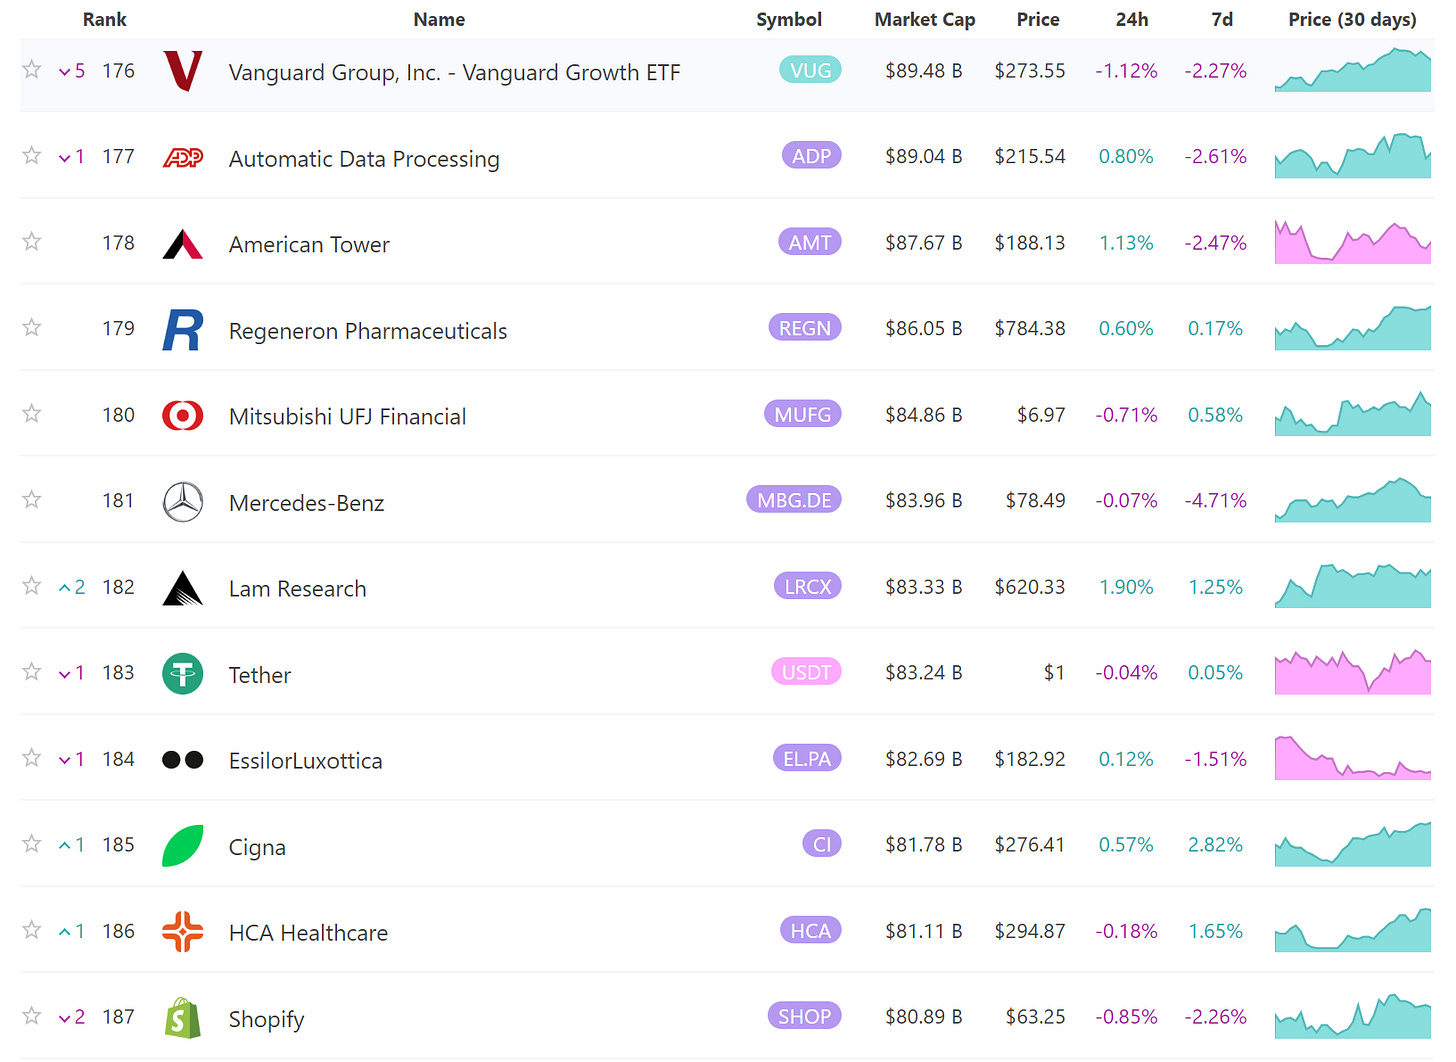Screen dimensions: 1456x1062
Task: Sort table by Market Cap column
Action: click(x=925, y=19)
